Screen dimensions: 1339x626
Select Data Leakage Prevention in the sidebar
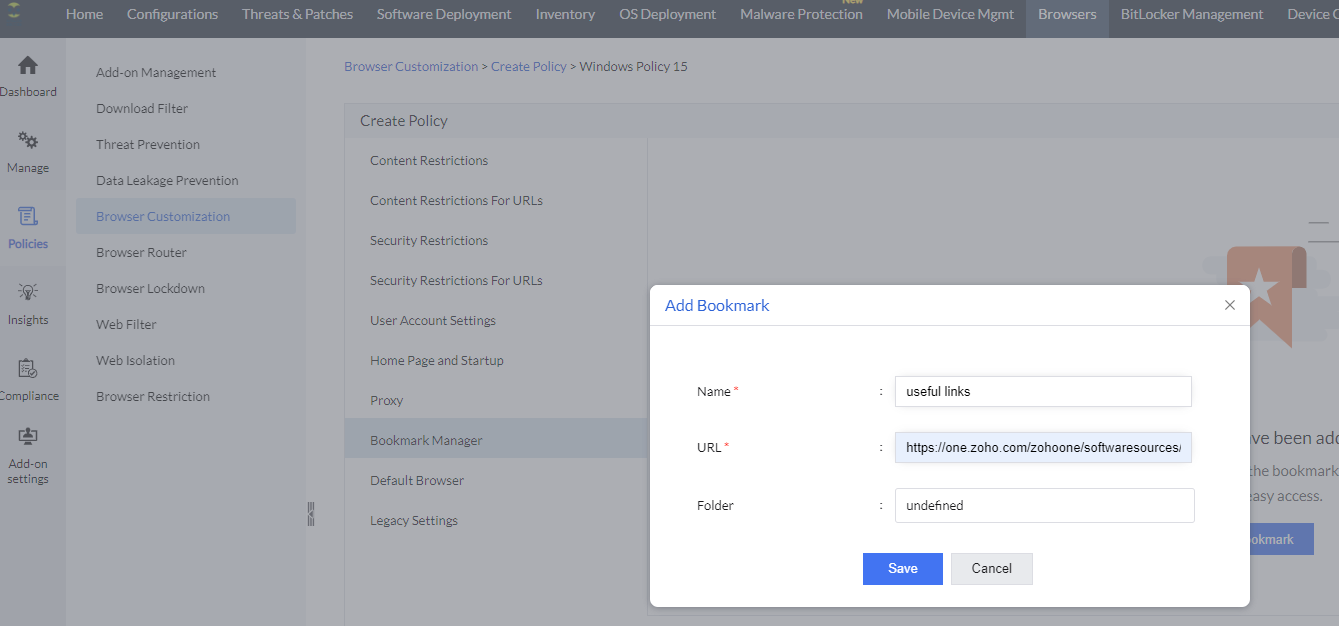click(167, 181)
